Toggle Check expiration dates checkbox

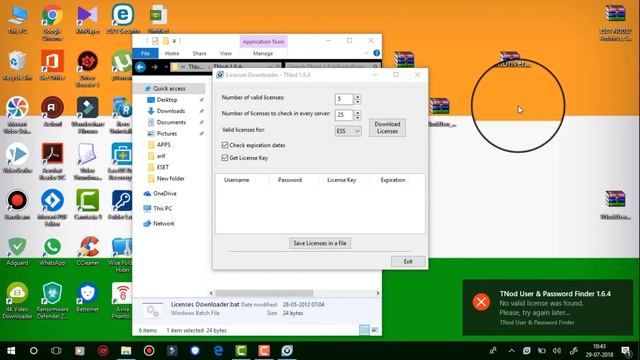224,145
